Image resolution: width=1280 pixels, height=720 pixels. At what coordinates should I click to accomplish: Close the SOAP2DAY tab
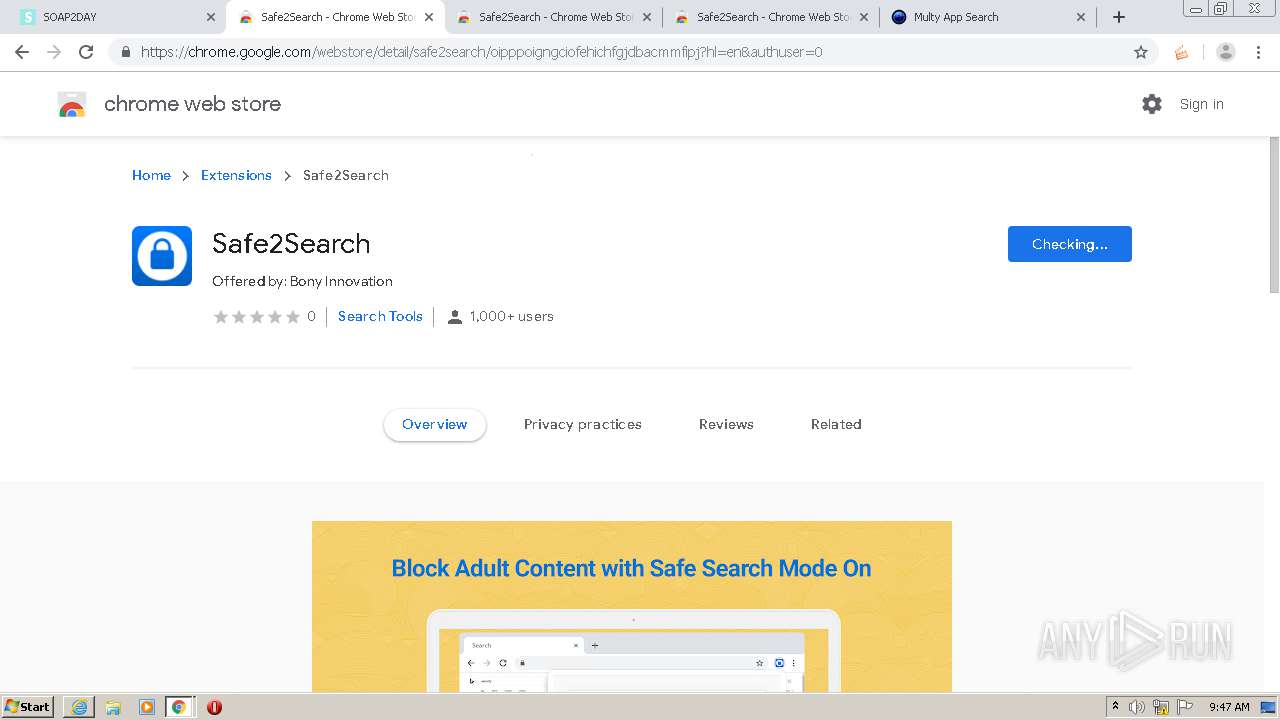tap(211, 17)
